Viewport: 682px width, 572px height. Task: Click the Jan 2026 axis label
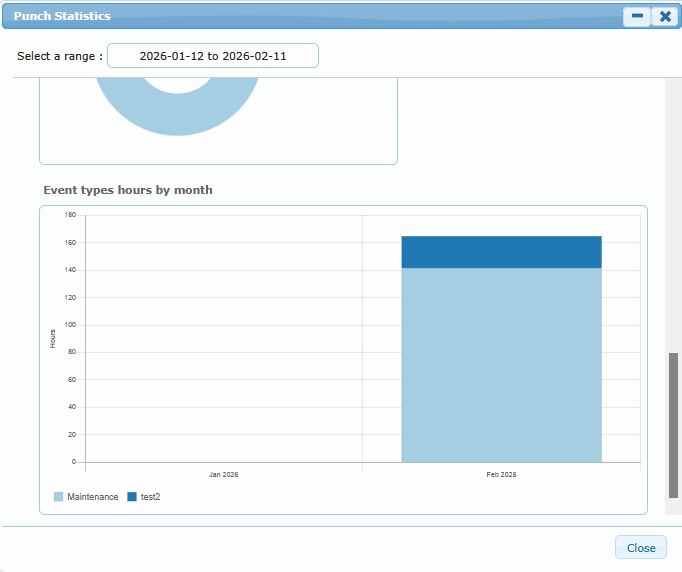point(223,475)
